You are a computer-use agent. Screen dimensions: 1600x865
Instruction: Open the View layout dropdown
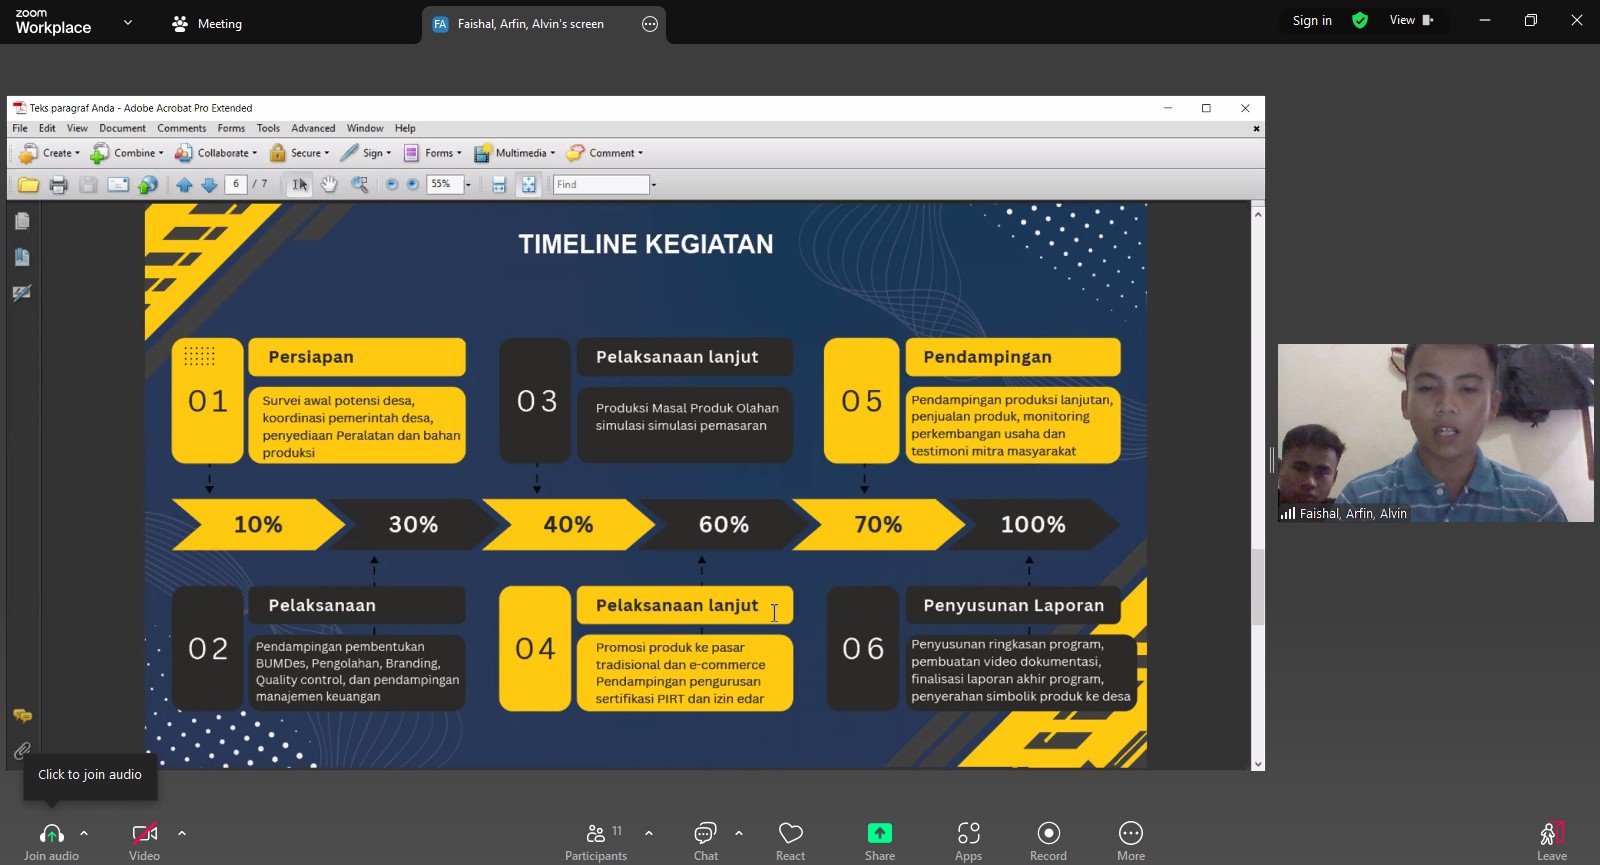pyautogui.click(x=1410, y=20)
